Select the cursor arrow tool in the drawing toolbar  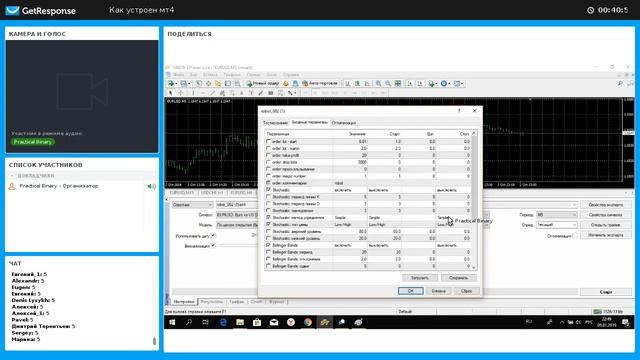coord(171,93)
